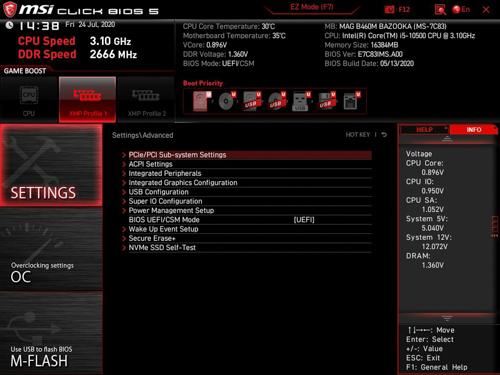Screen dimensions: 500x375
Task: Open M-FLASH to flash BIOS via USB
Action: click(51, 333)
